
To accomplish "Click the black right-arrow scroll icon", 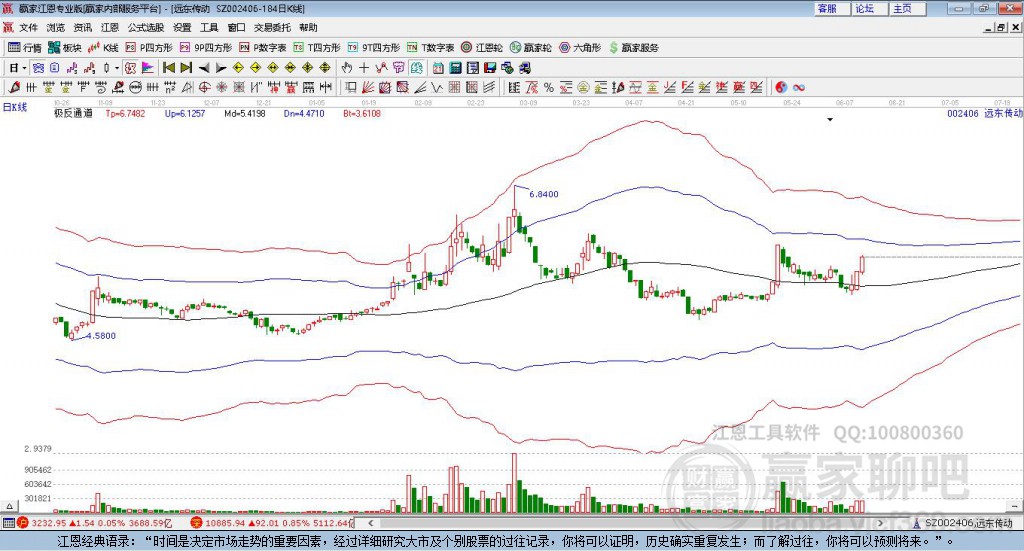I will [221, 67].
